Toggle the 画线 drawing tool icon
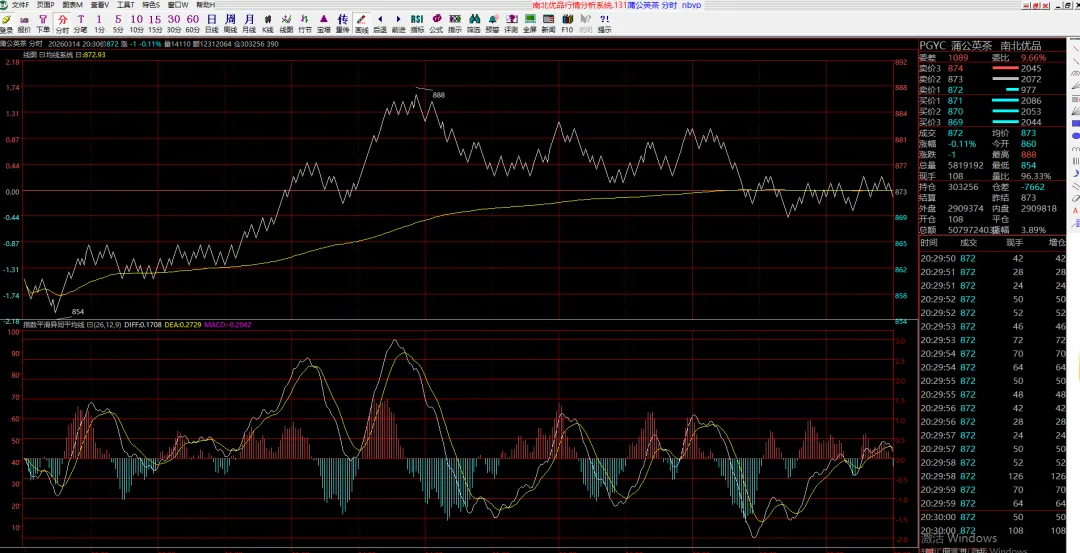This screenshot has height=553, width=1080. pos(361,23)
